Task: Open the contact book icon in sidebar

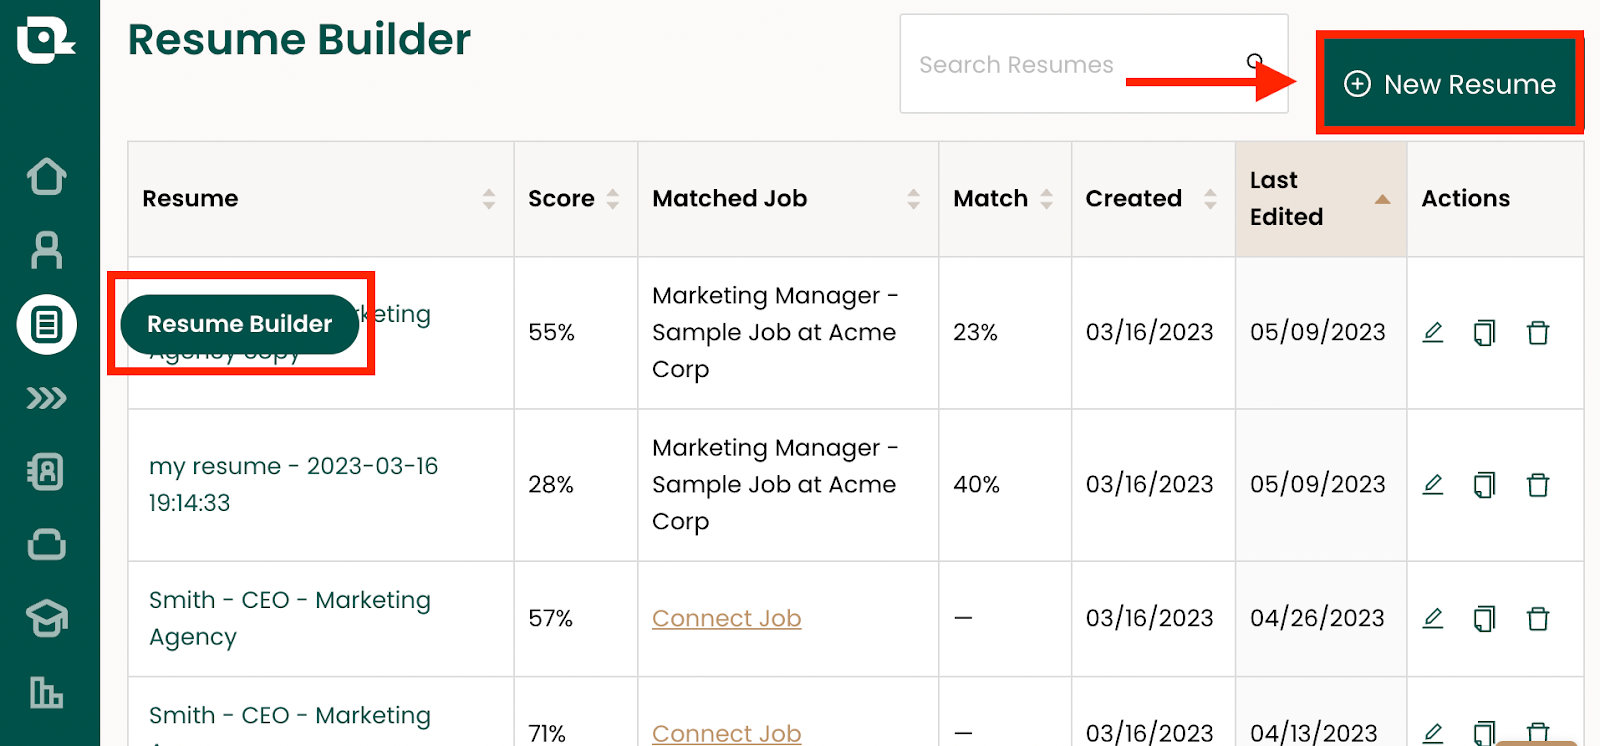Action: [x=47, y=472]
